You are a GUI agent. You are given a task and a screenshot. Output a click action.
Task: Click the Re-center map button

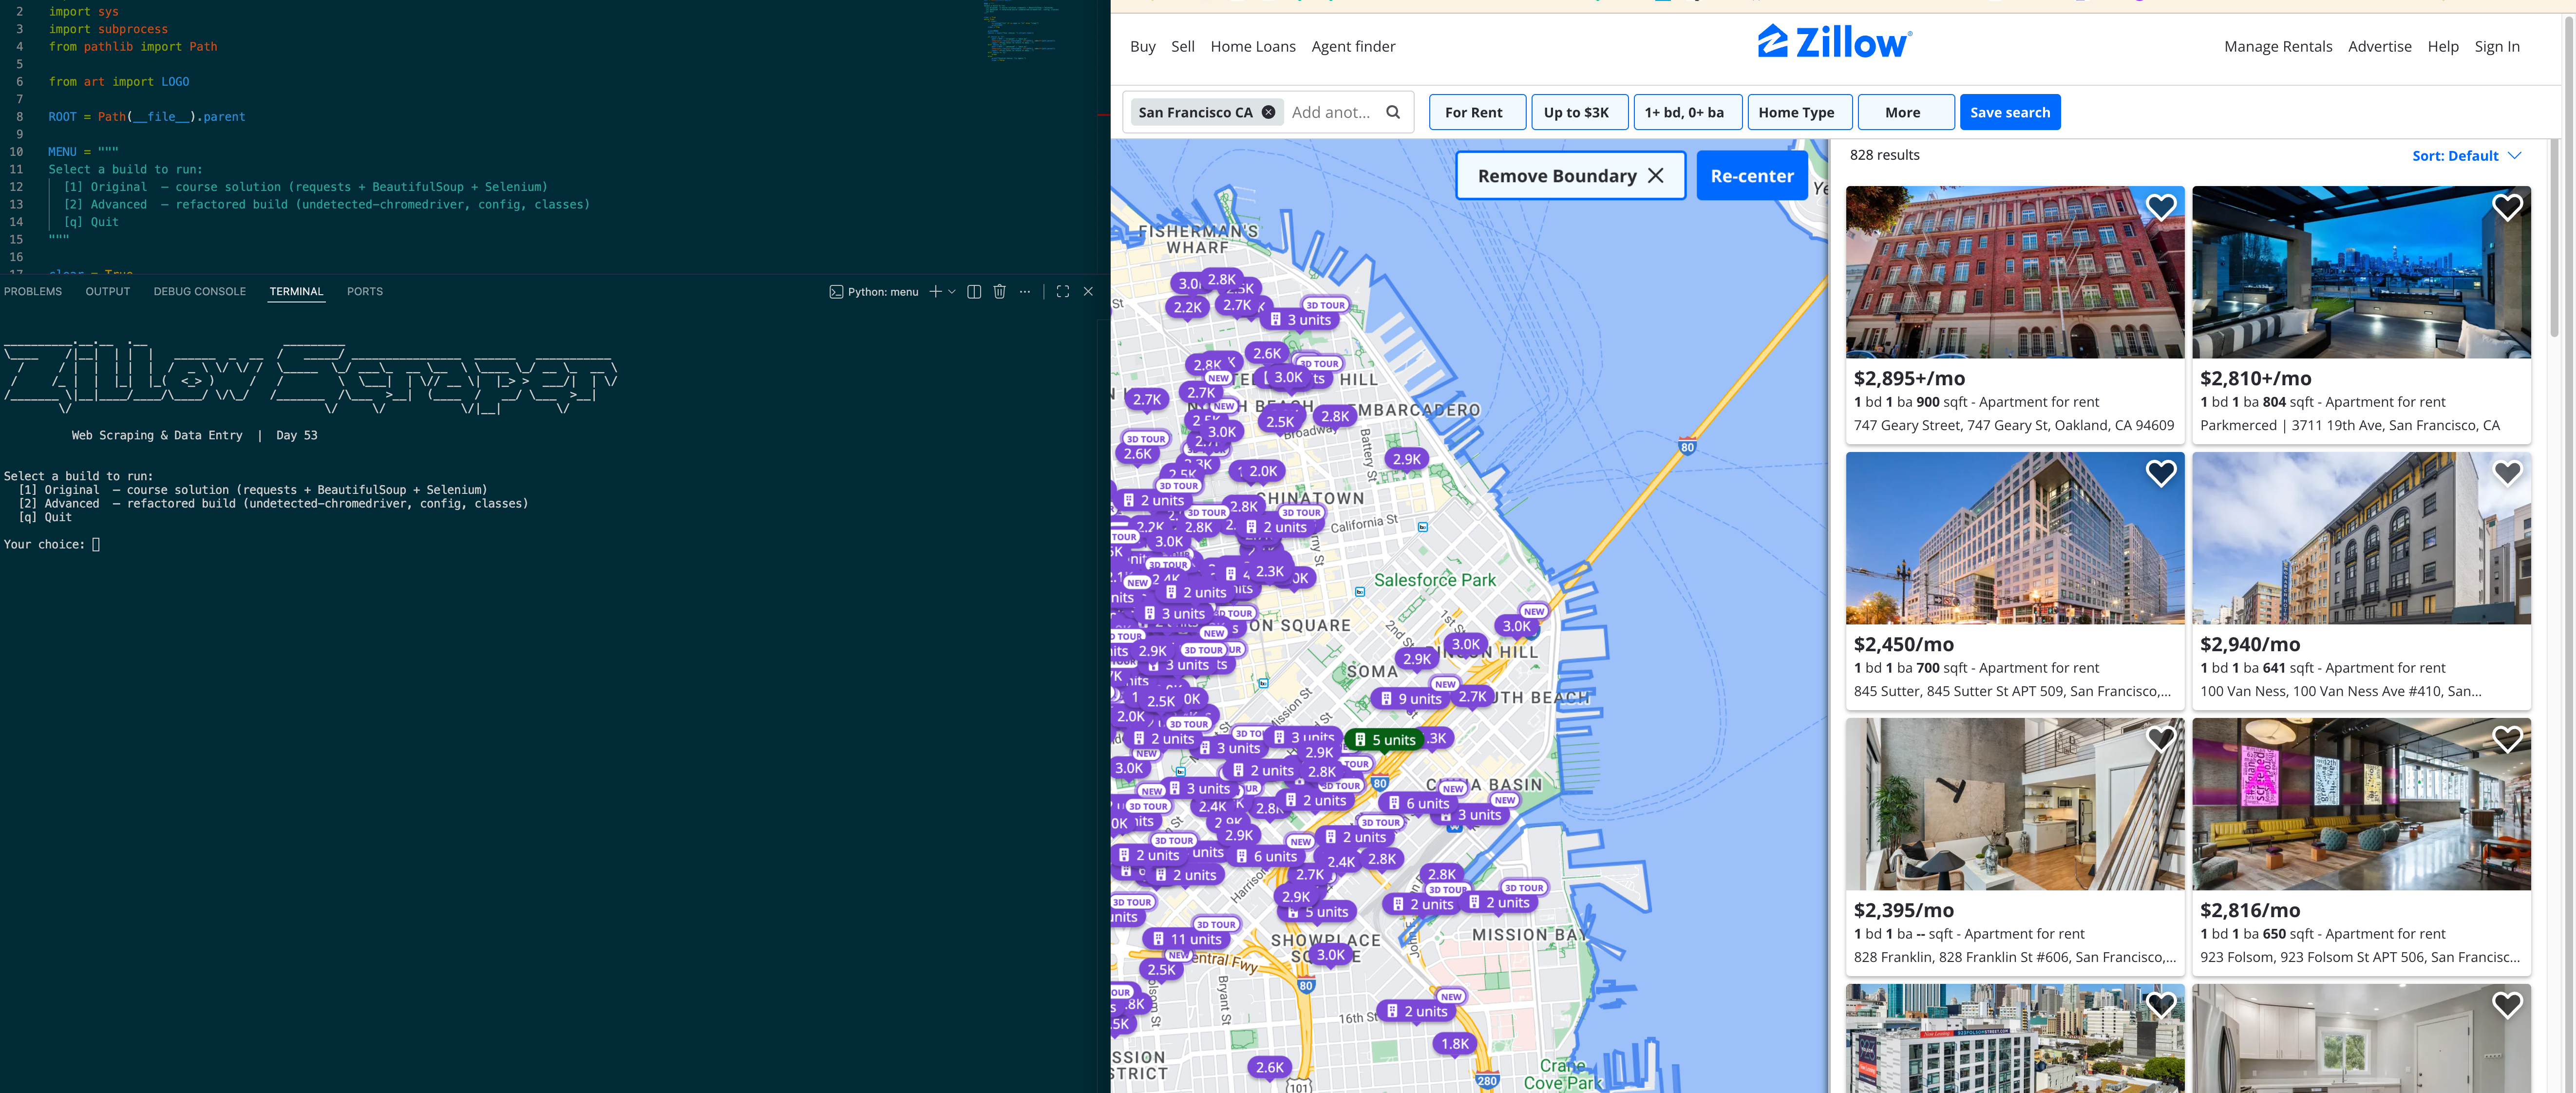tap(1751, 176)
